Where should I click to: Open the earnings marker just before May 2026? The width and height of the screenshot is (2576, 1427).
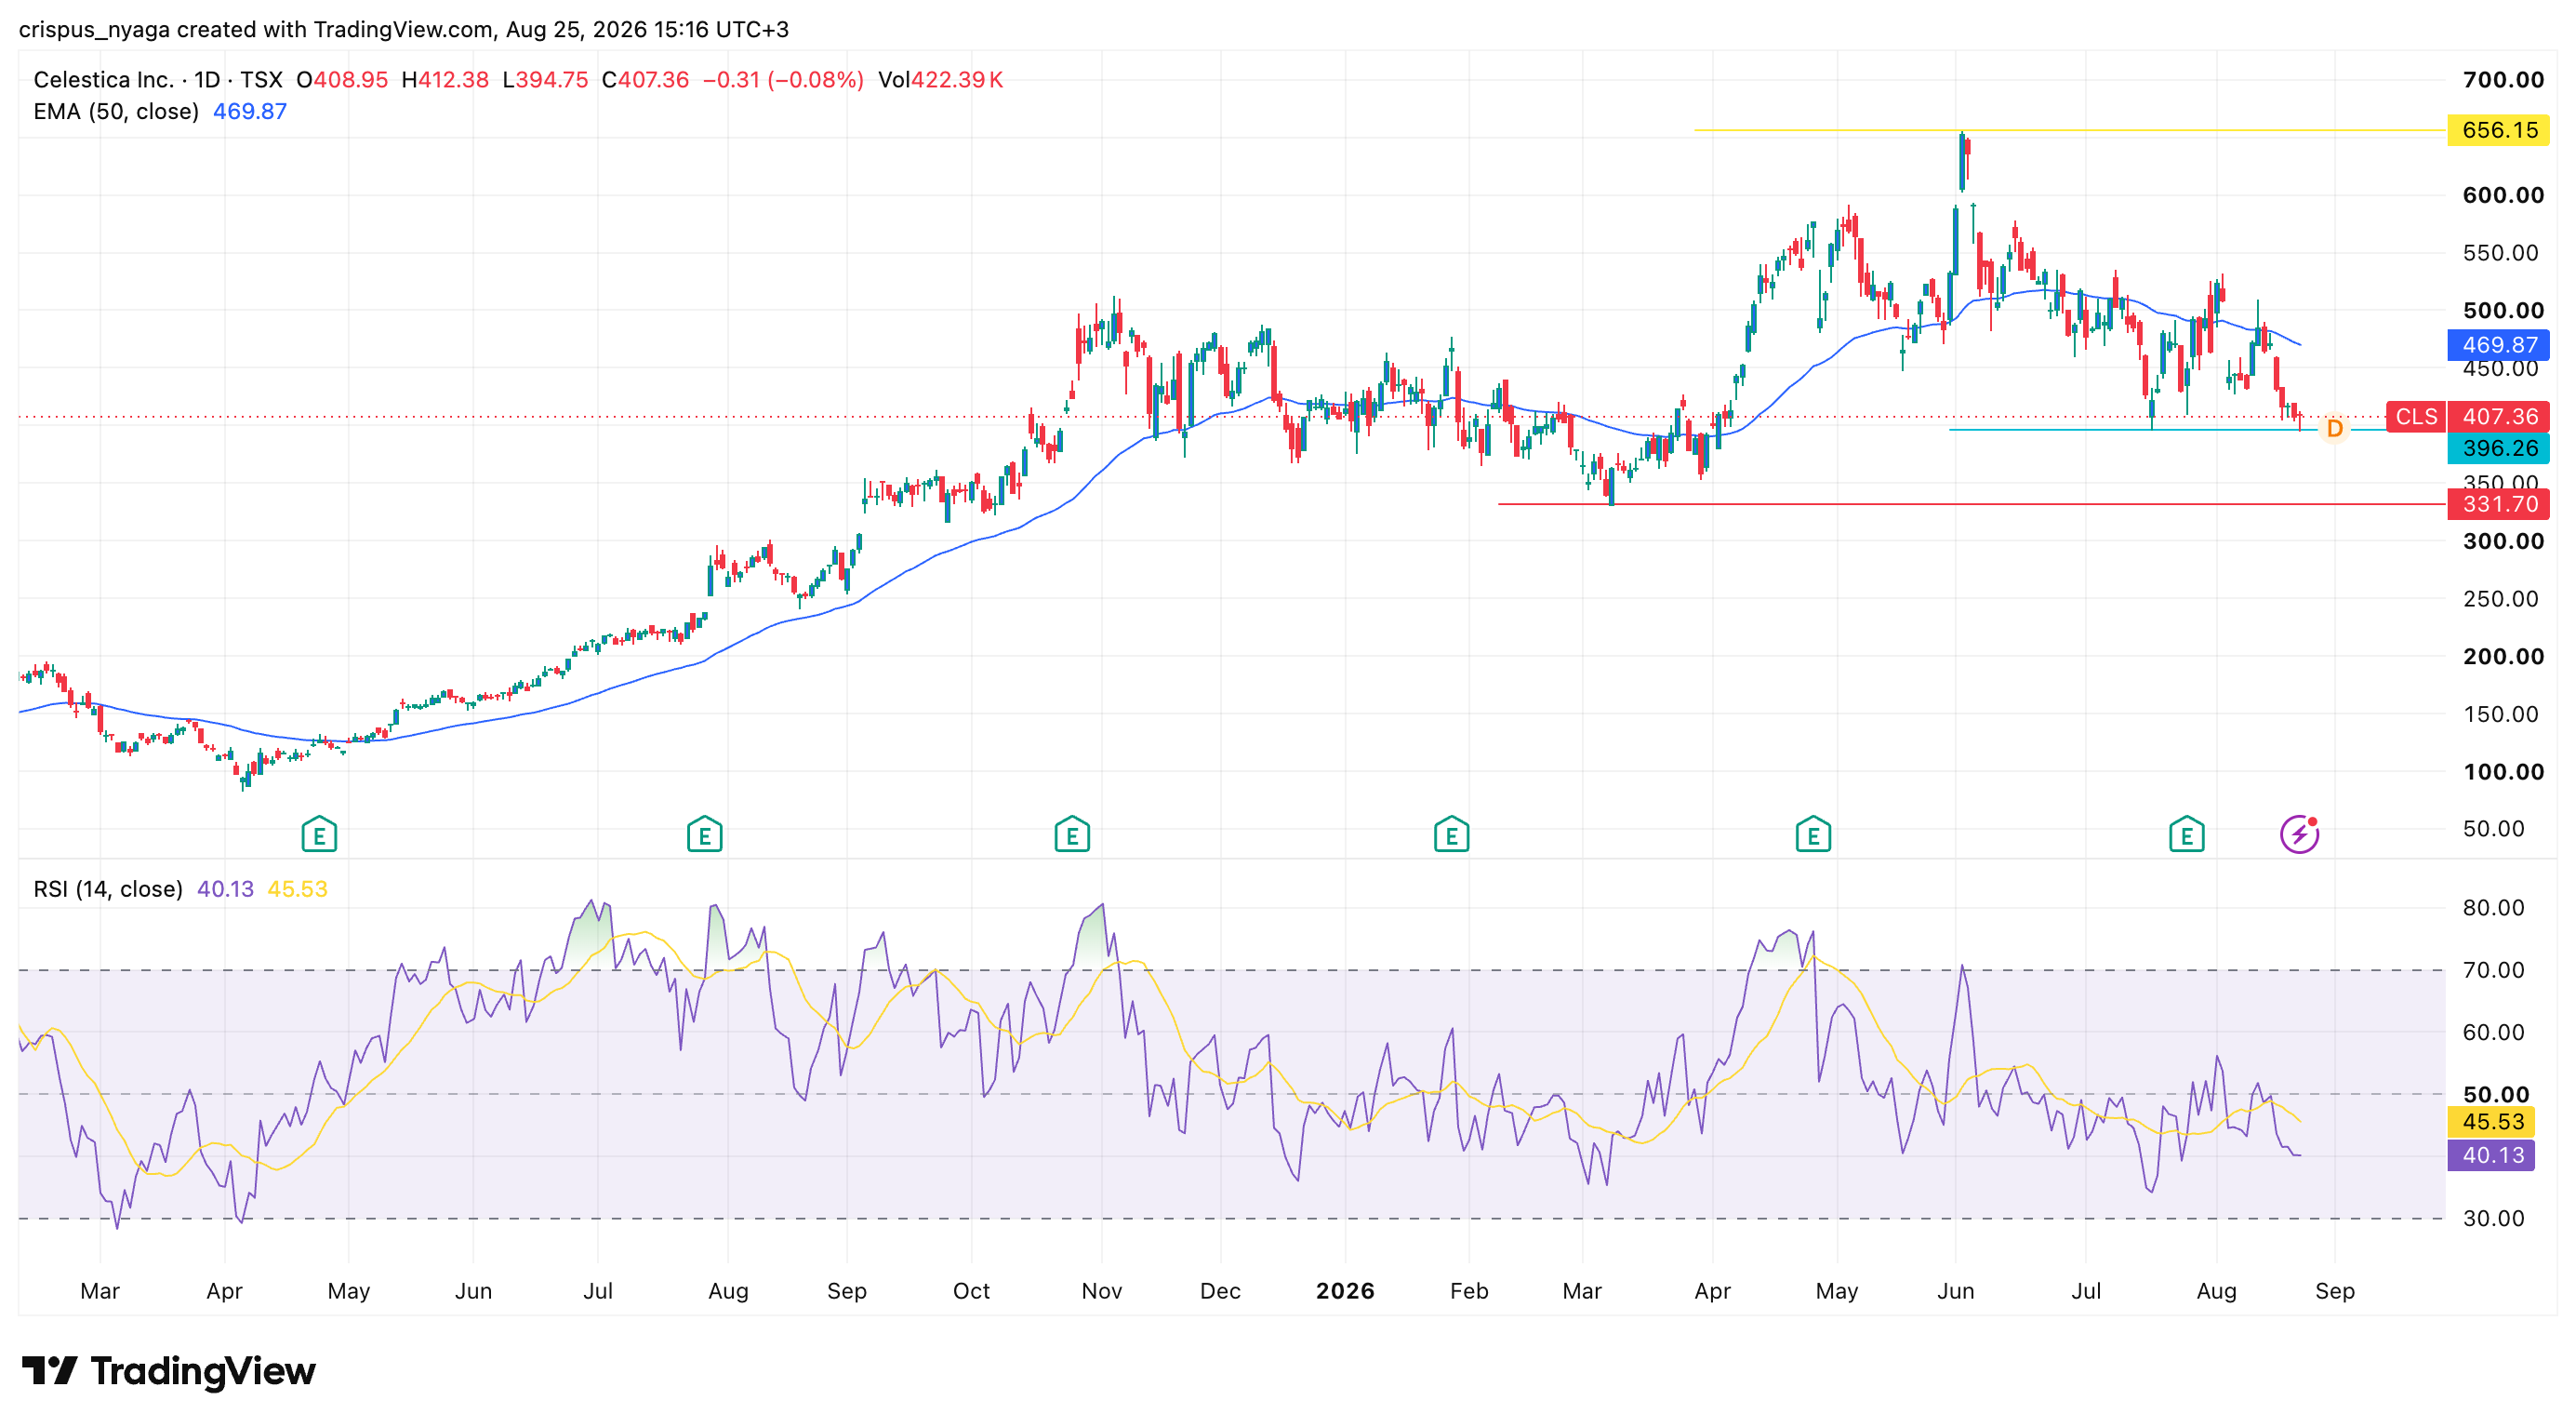tap(1813, 834)
